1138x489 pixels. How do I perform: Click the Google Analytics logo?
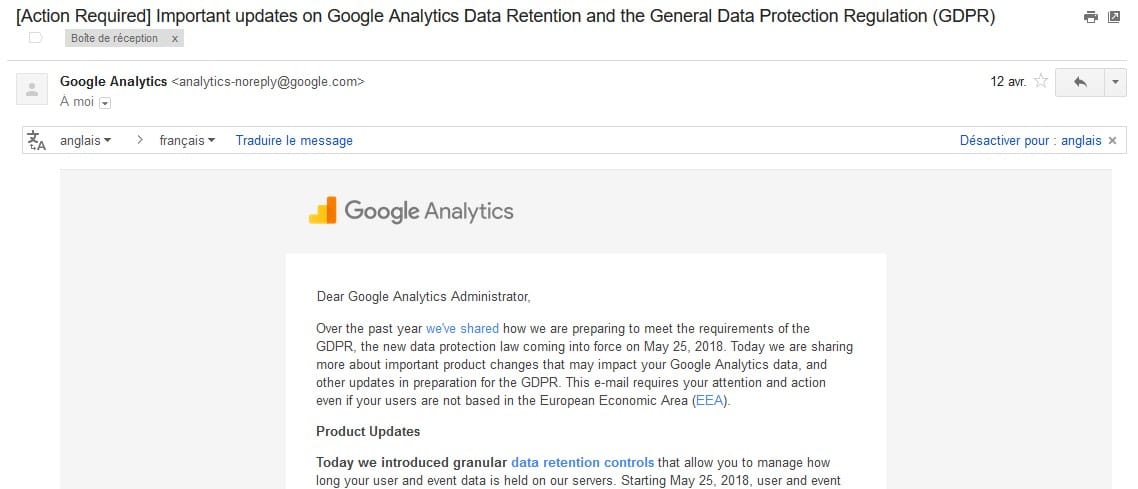coord(411,211)
